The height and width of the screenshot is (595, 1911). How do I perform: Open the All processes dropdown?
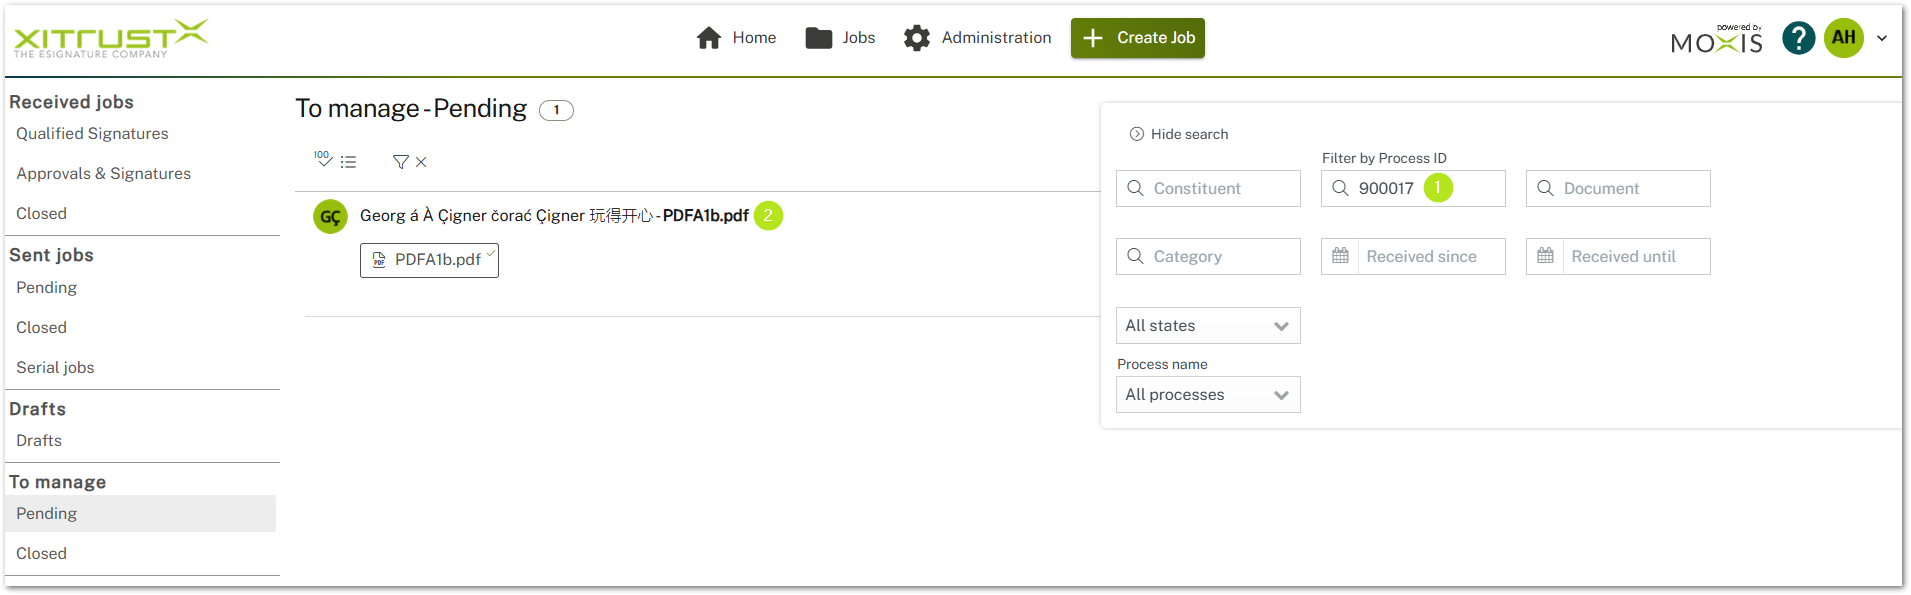pyautogui.click(x=1207, y=394)
